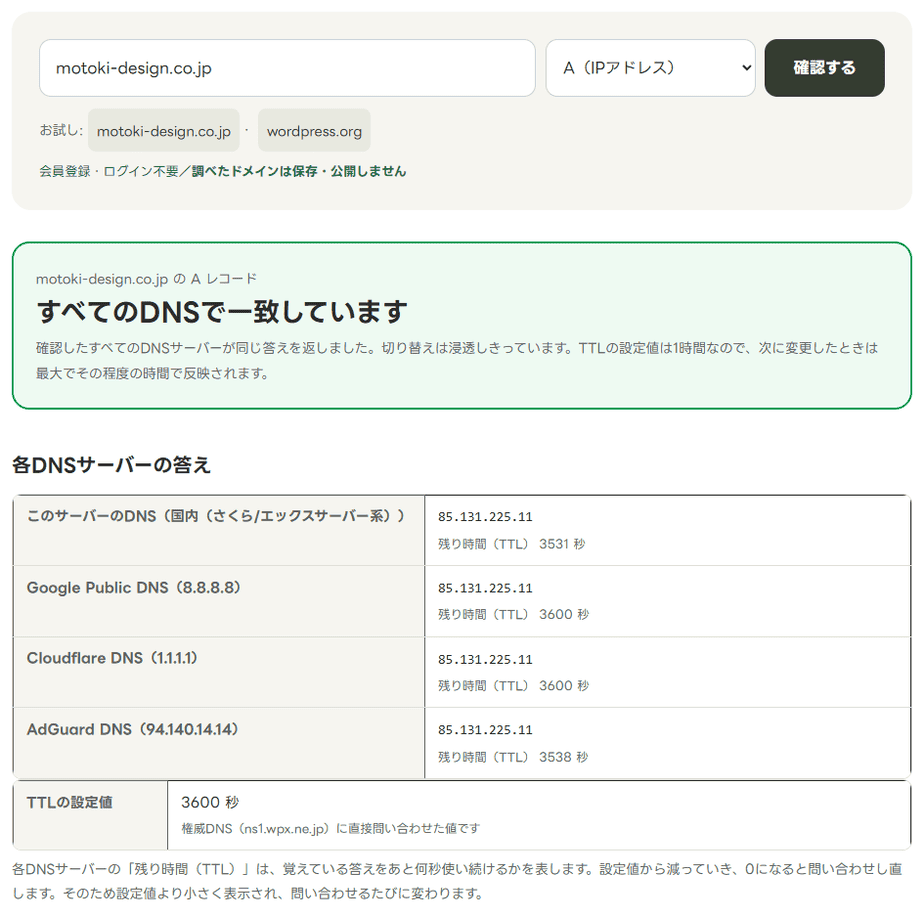Select the AdGuard DNS (94.140.14.14) label

[x=133, y=730]
